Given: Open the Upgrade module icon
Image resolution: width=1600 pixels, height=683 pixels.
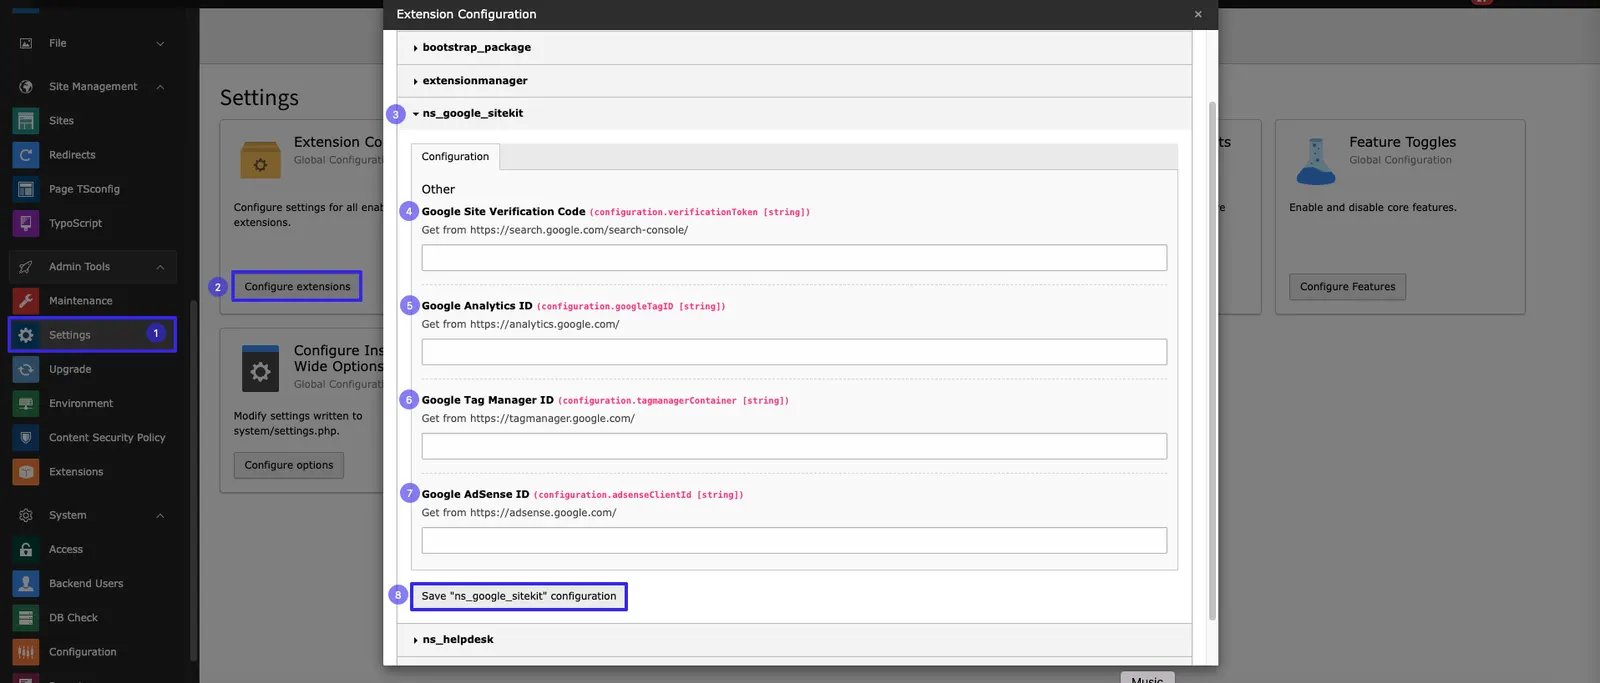Looking at the screenshot, I should click(26, 369).
